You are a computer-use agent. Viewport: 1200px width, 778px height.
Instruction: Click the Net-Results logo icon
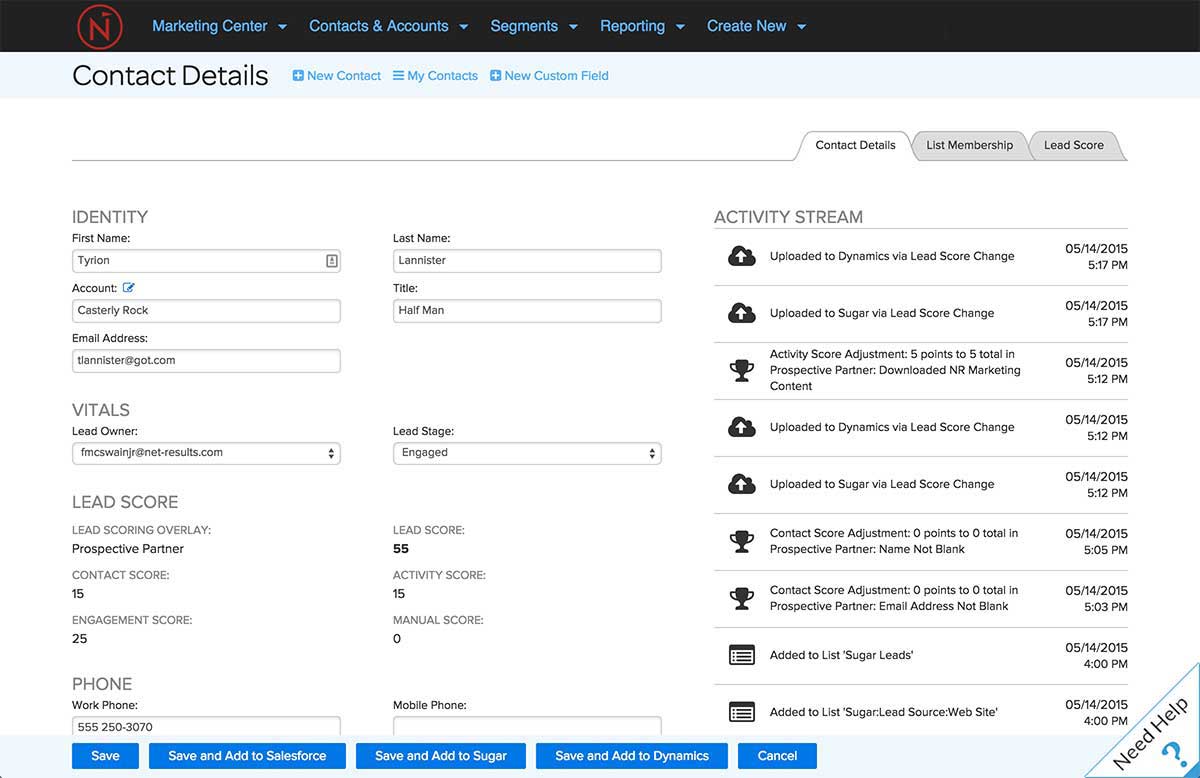(100, 26)
